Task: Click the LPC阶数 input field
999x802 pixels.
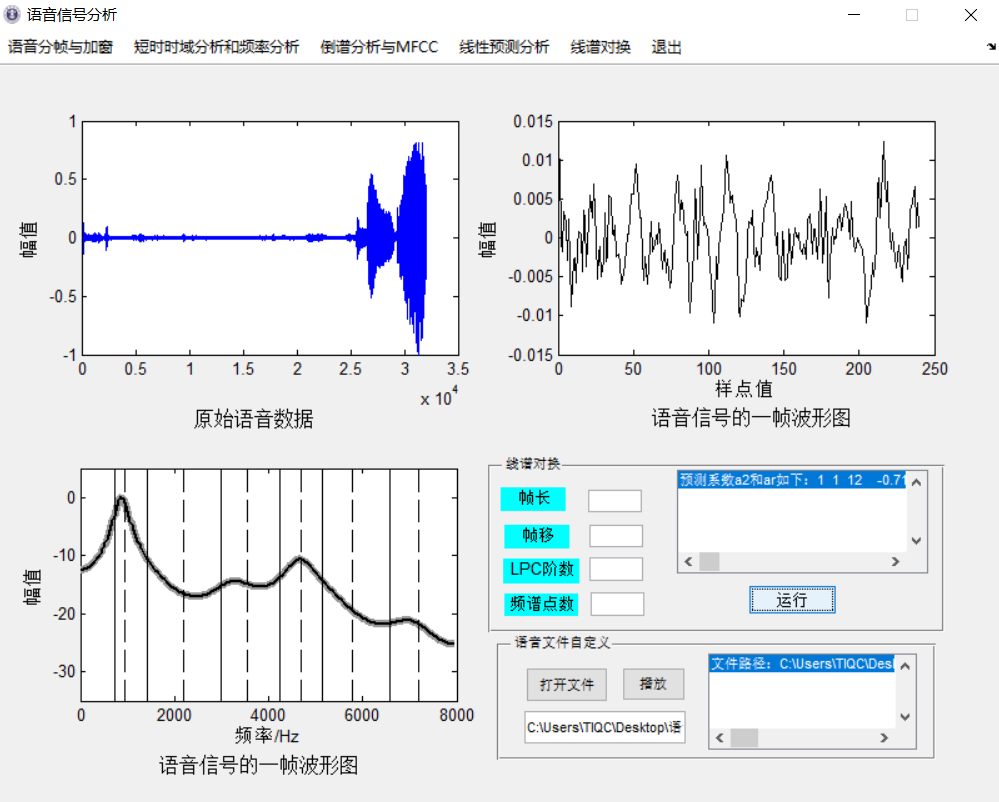Action: (x=616, y=569)
